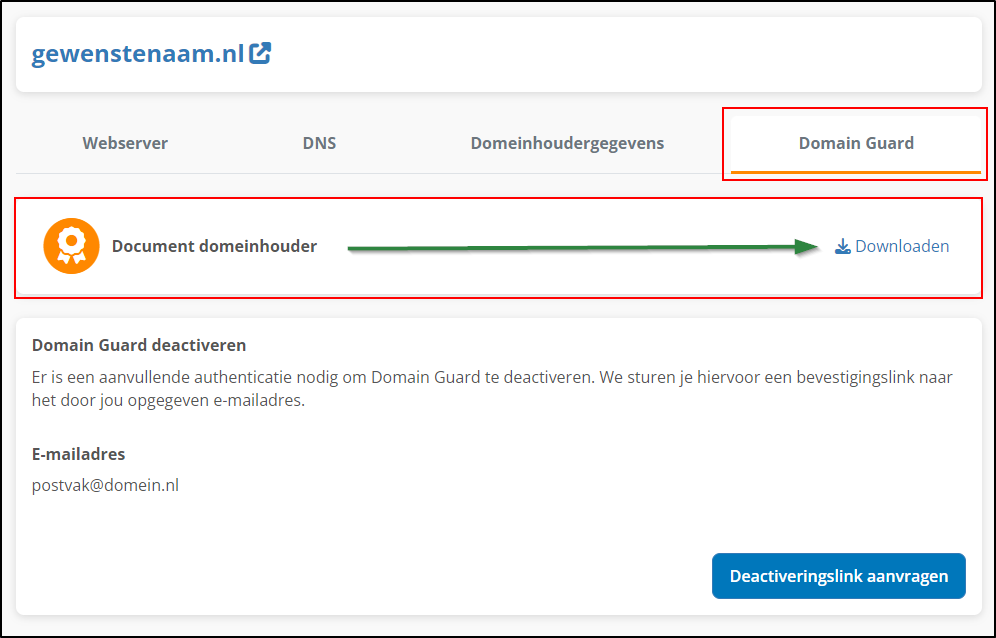Open the DNS tab
This screenshot has height=638, width=996.
click(x=319, y=143)
